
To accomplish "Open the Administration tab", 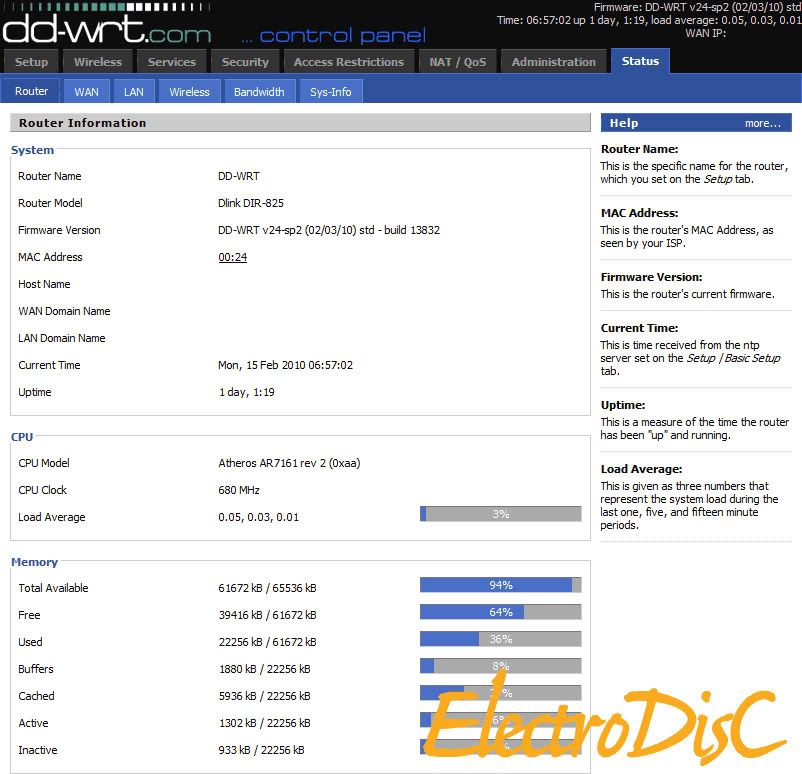I will tap(553, 62).
